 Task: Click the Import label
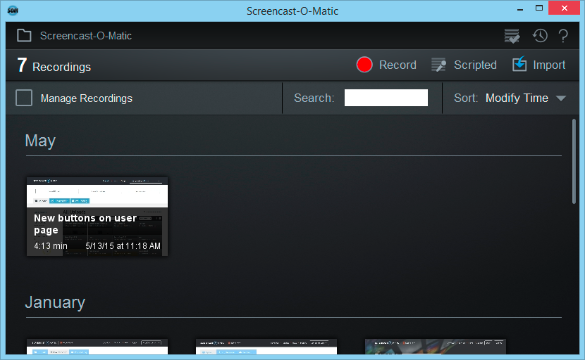[549, 65]
